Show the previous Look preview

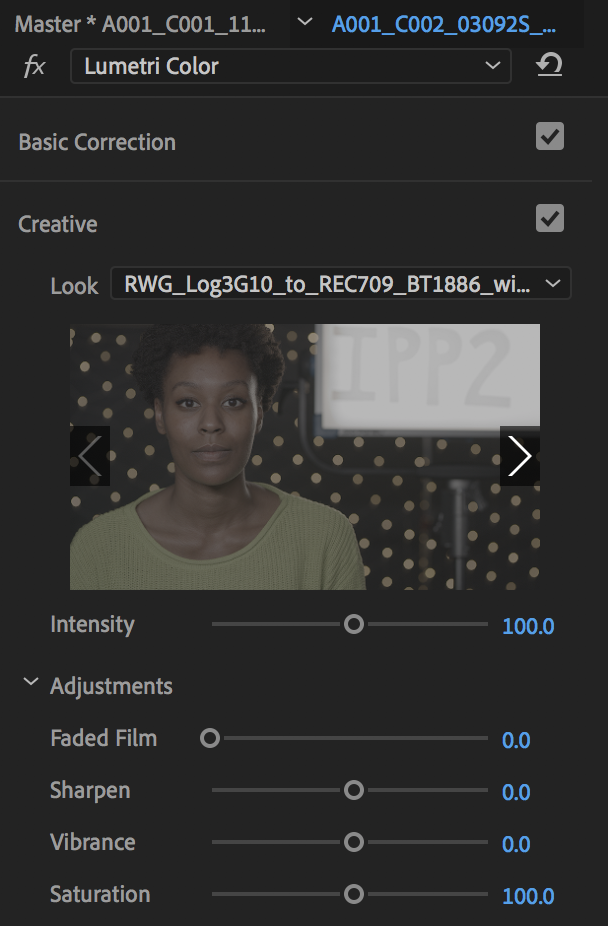click(90, 456)
